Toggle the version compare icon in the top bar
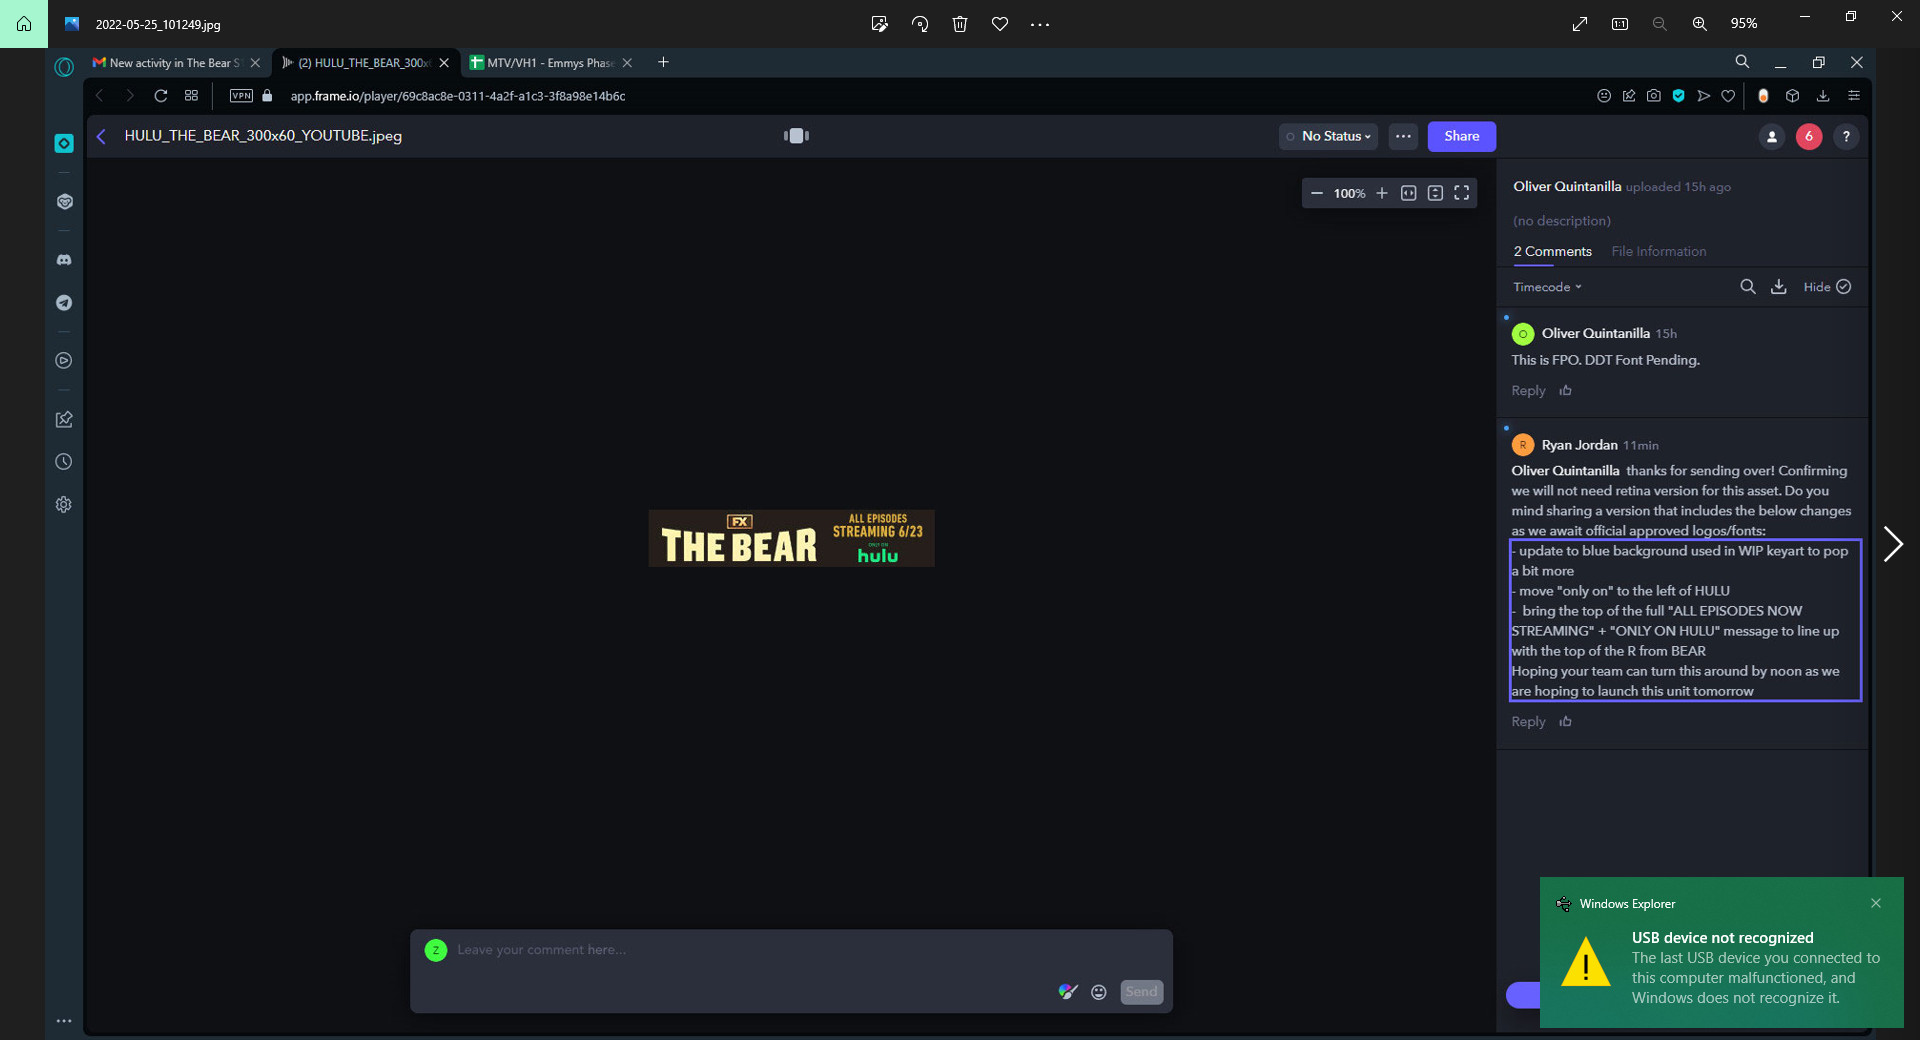Screen dimensions: 1920x1040 [796, 136]
